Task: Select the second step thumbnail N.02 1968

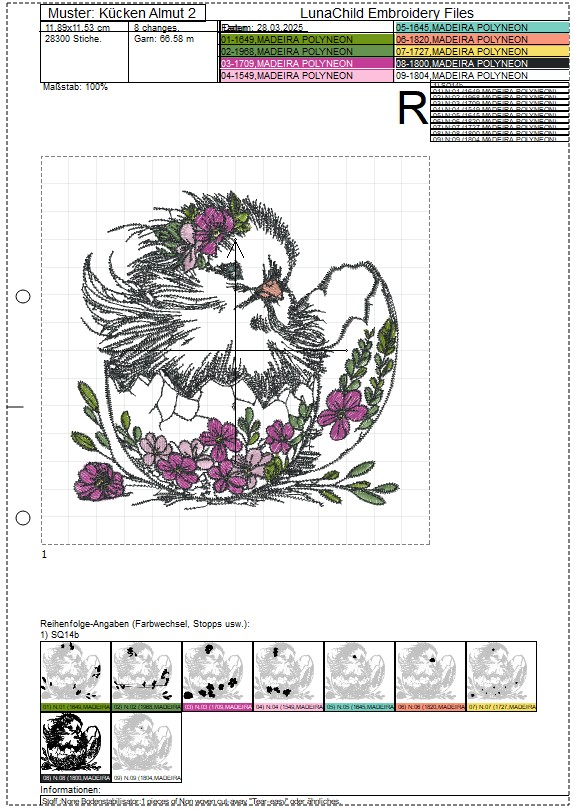Action: click(x=147, y=676)
